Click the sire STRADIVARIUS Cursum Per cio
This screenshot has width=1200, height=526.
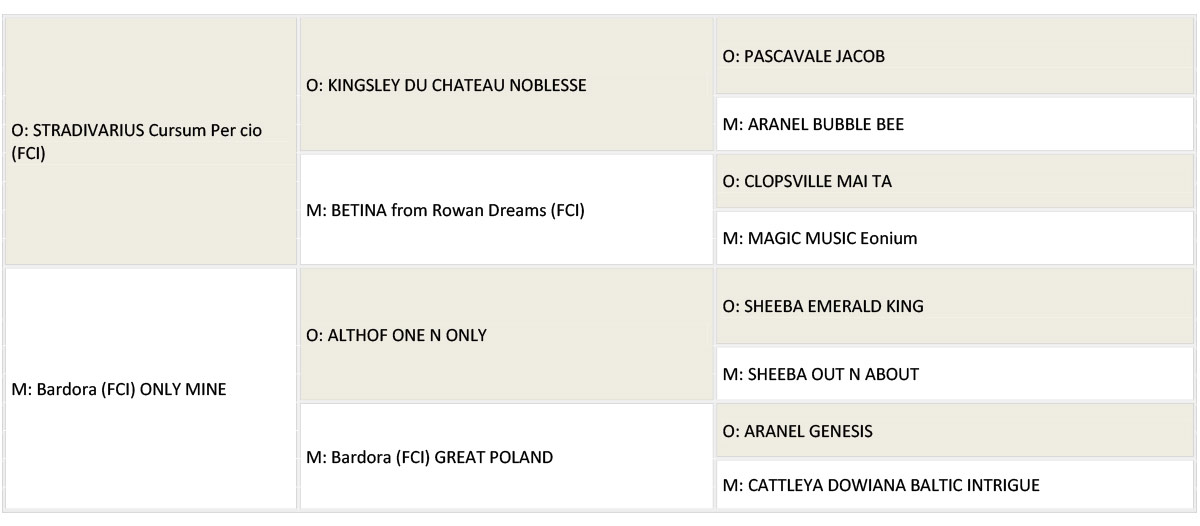[x=139, y=143]
